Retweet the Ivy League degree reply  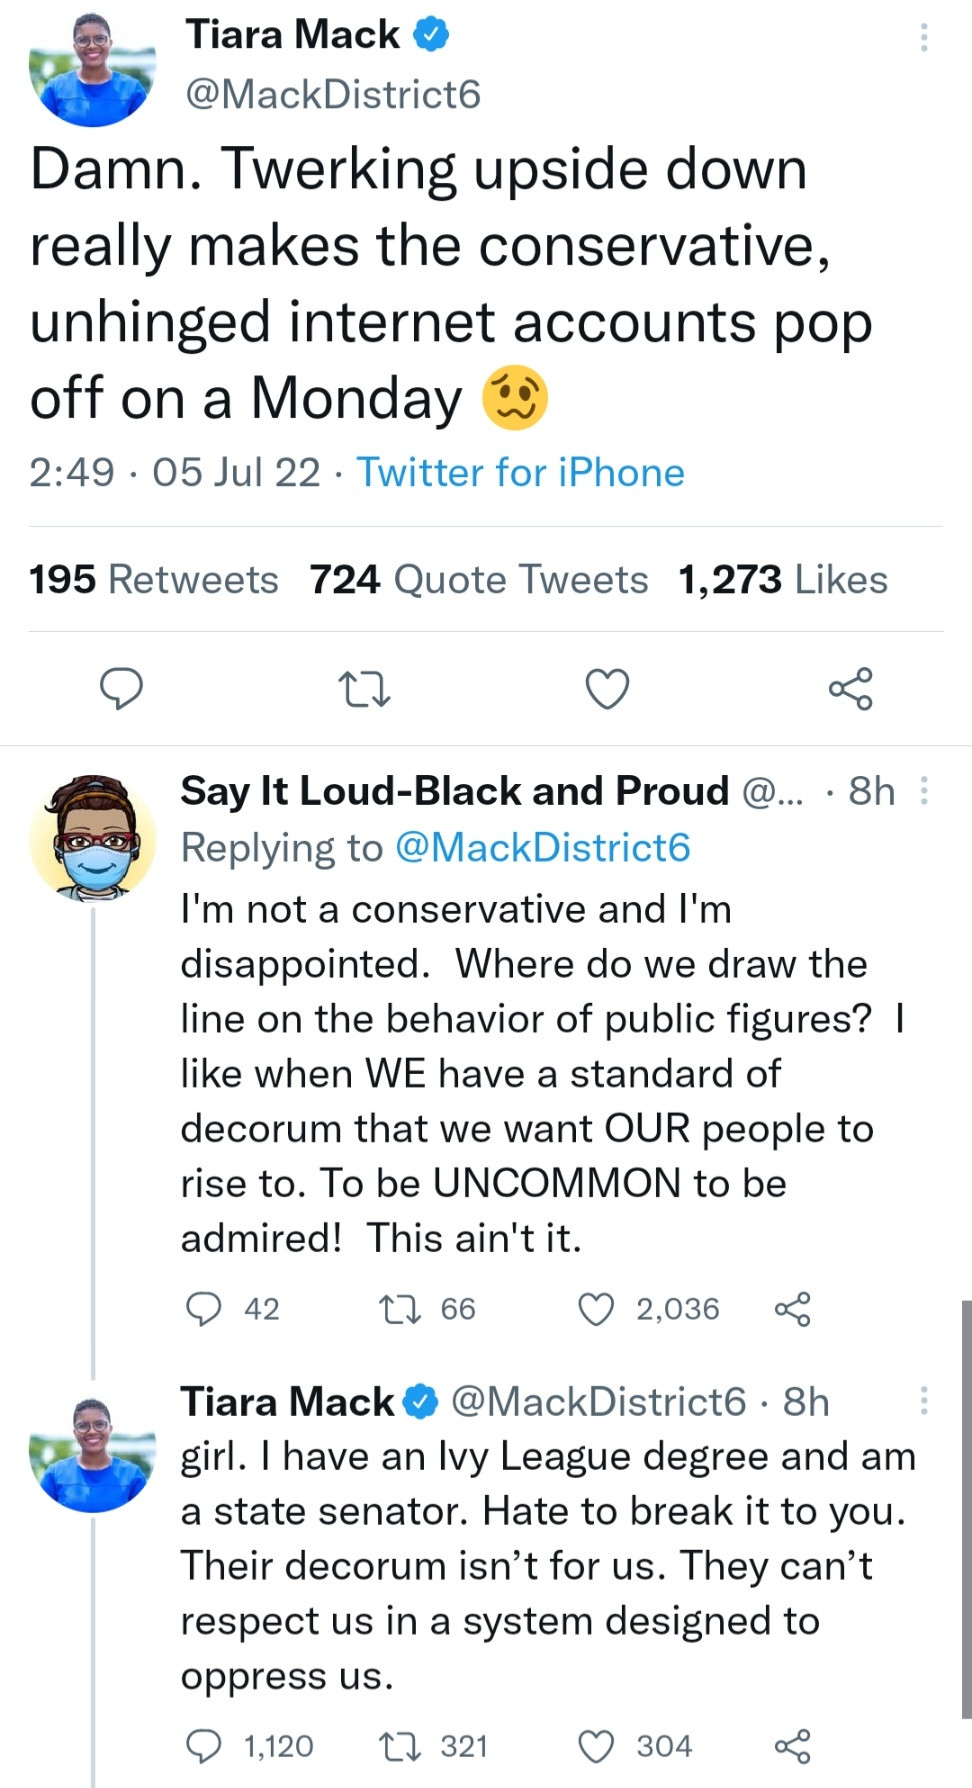coord(401,1746)
